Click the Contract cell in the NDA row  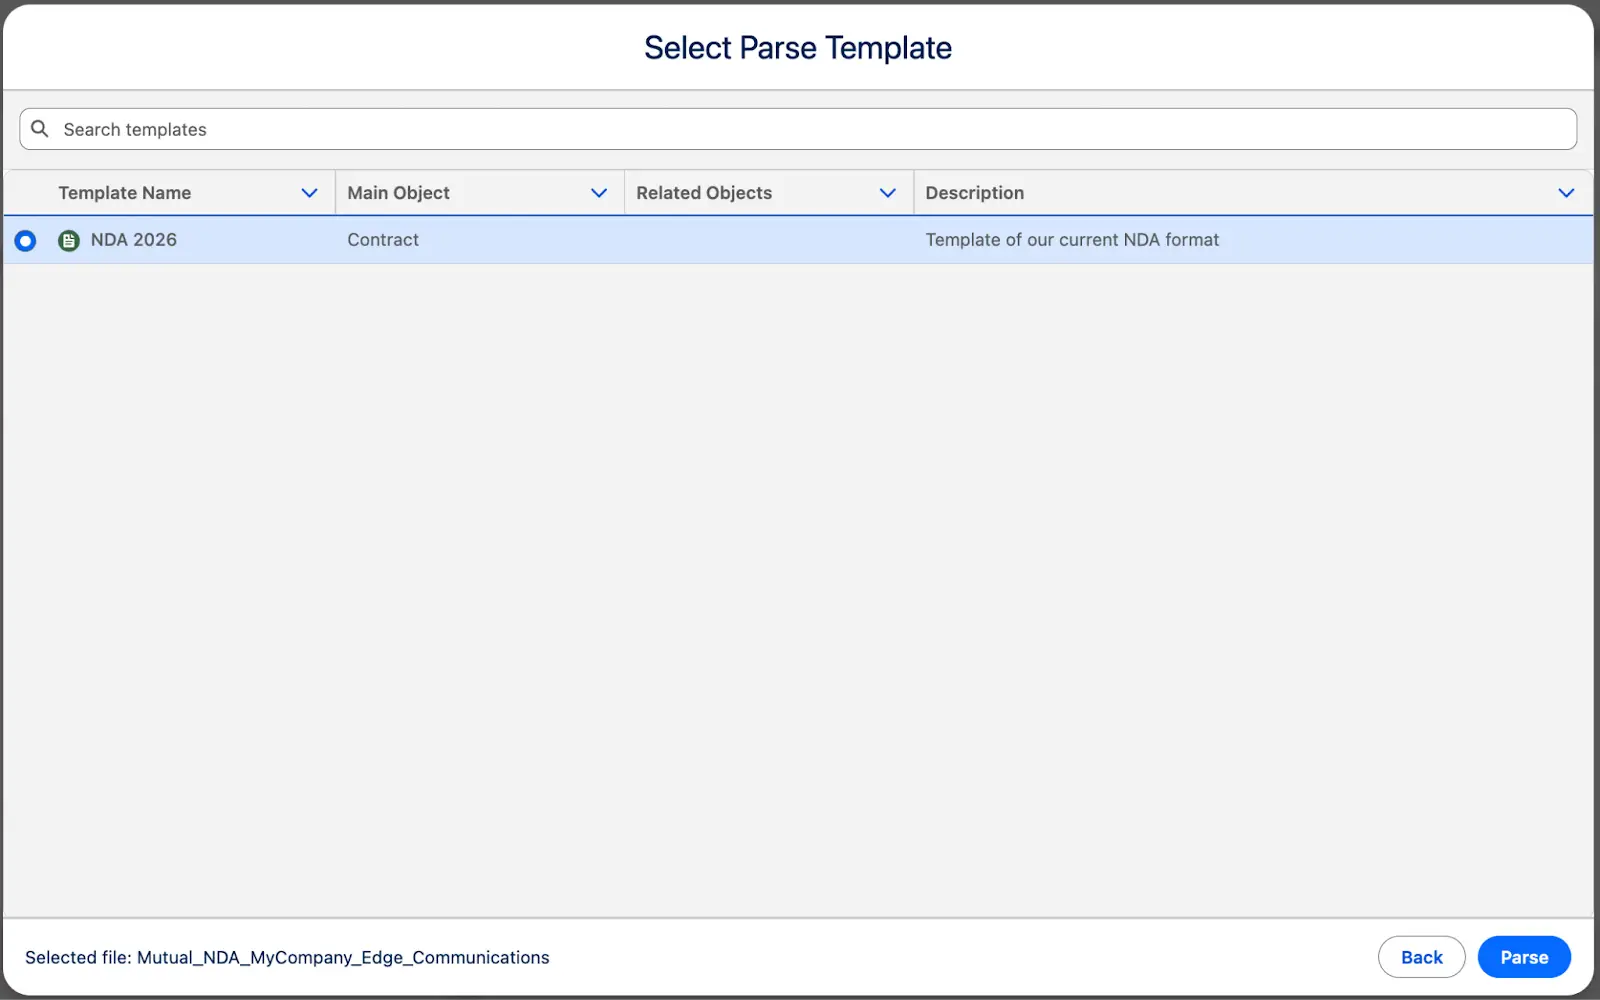(x=383, y=240)
